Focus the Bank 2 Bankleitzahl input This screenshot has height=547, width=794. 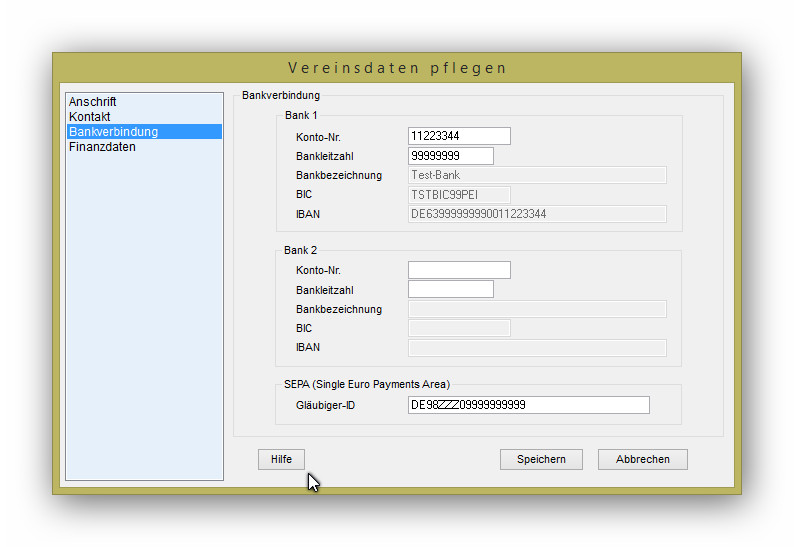pos(450,290)
